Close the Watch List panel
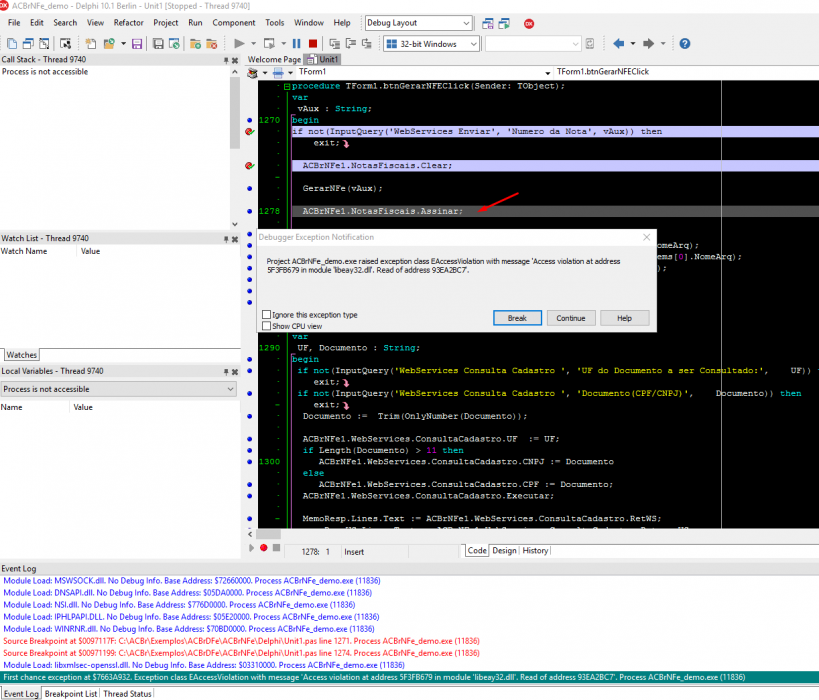Screen dimensions: 819x700 click(x=235, y=239)
